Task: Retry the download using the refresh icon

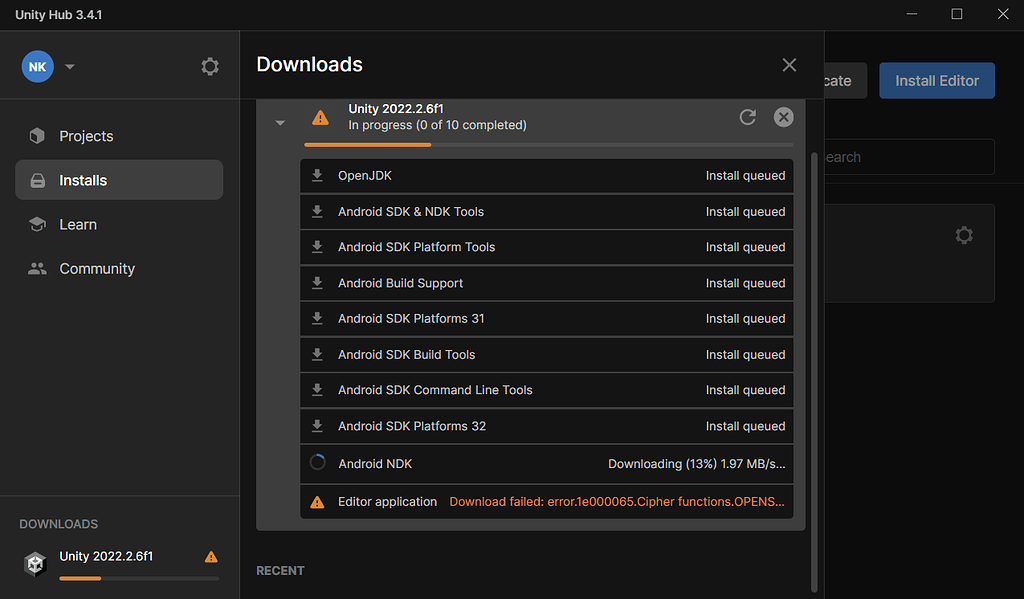Action: tap(747, 117)
